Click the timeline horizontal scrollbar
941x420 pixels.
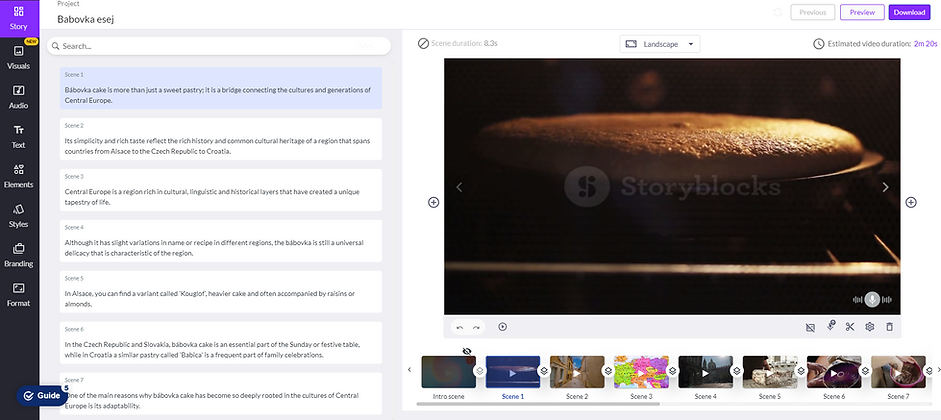tap(538, 404)
